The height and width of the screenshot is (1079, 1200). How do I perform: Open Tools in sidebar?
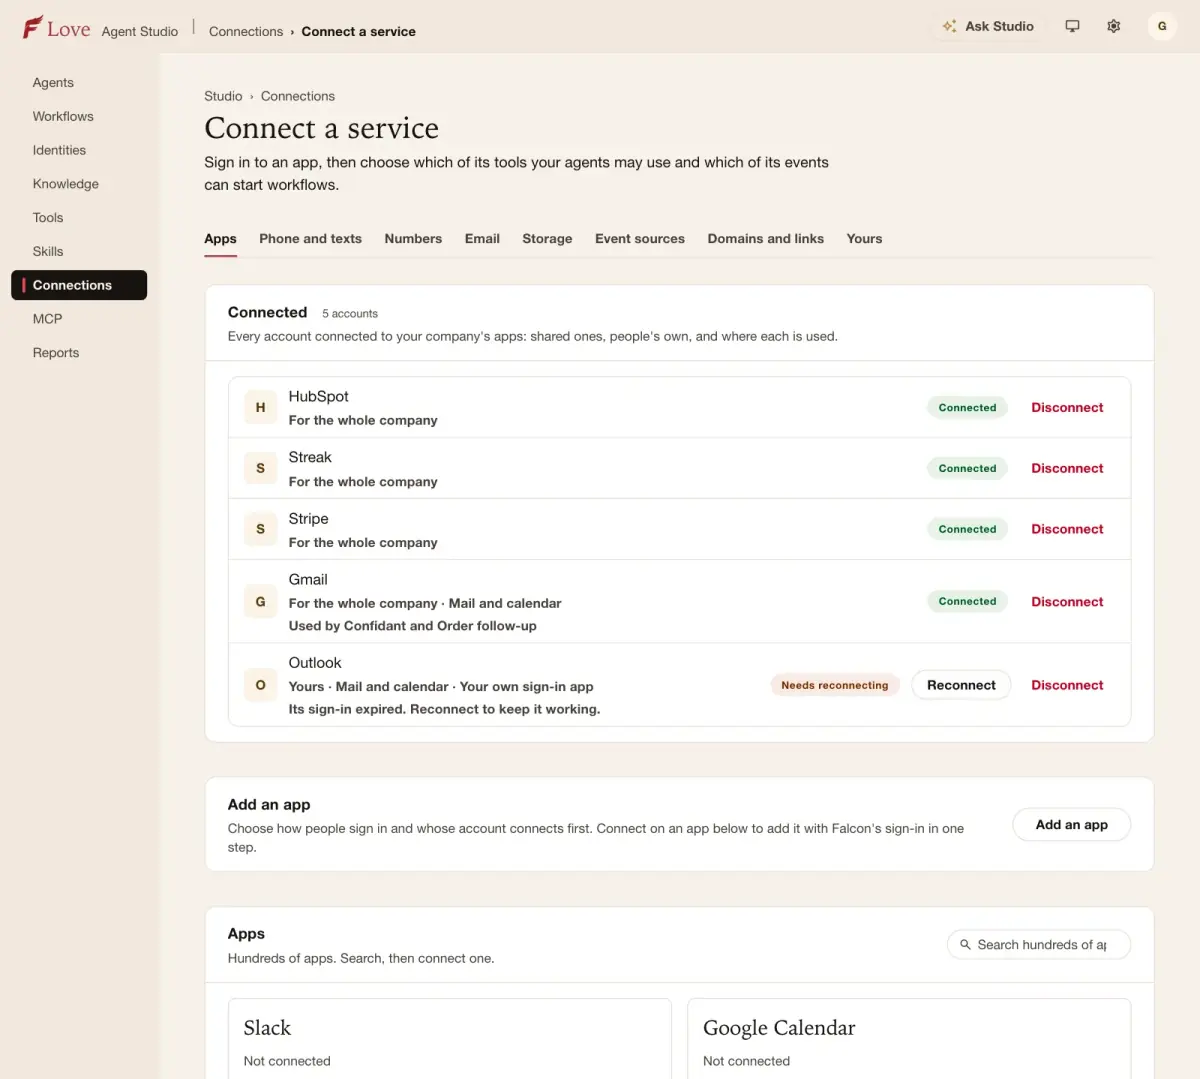79,218
